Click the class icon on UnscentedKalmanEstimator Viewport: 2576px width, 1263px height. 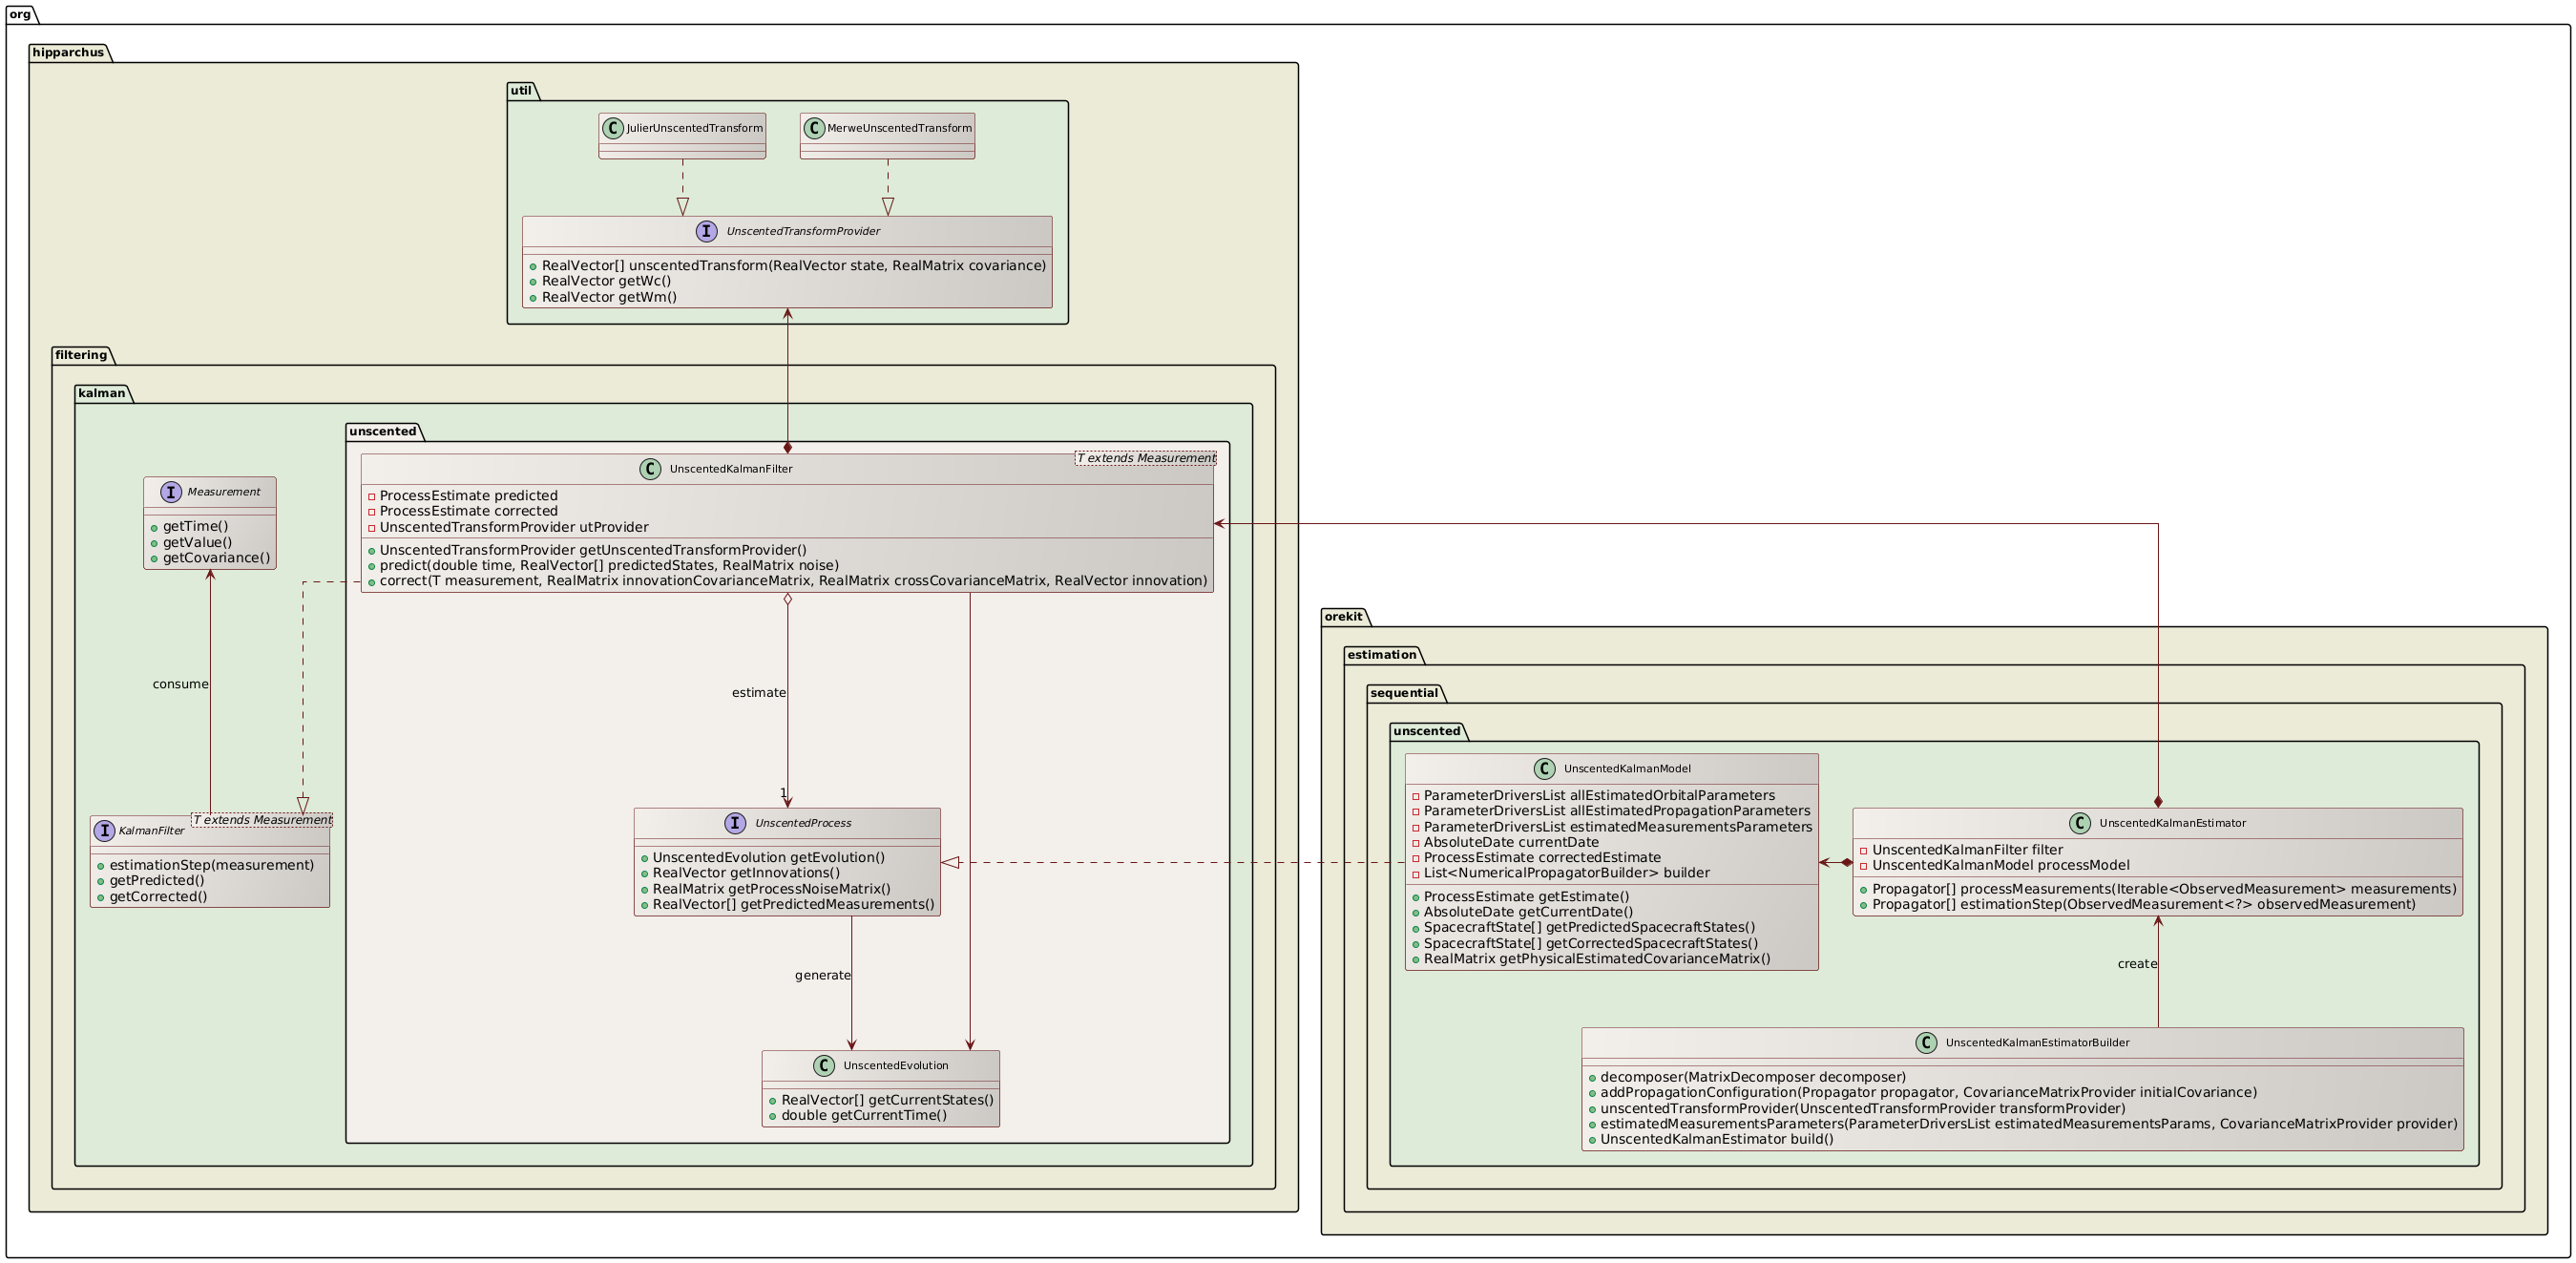(2080, 823)
